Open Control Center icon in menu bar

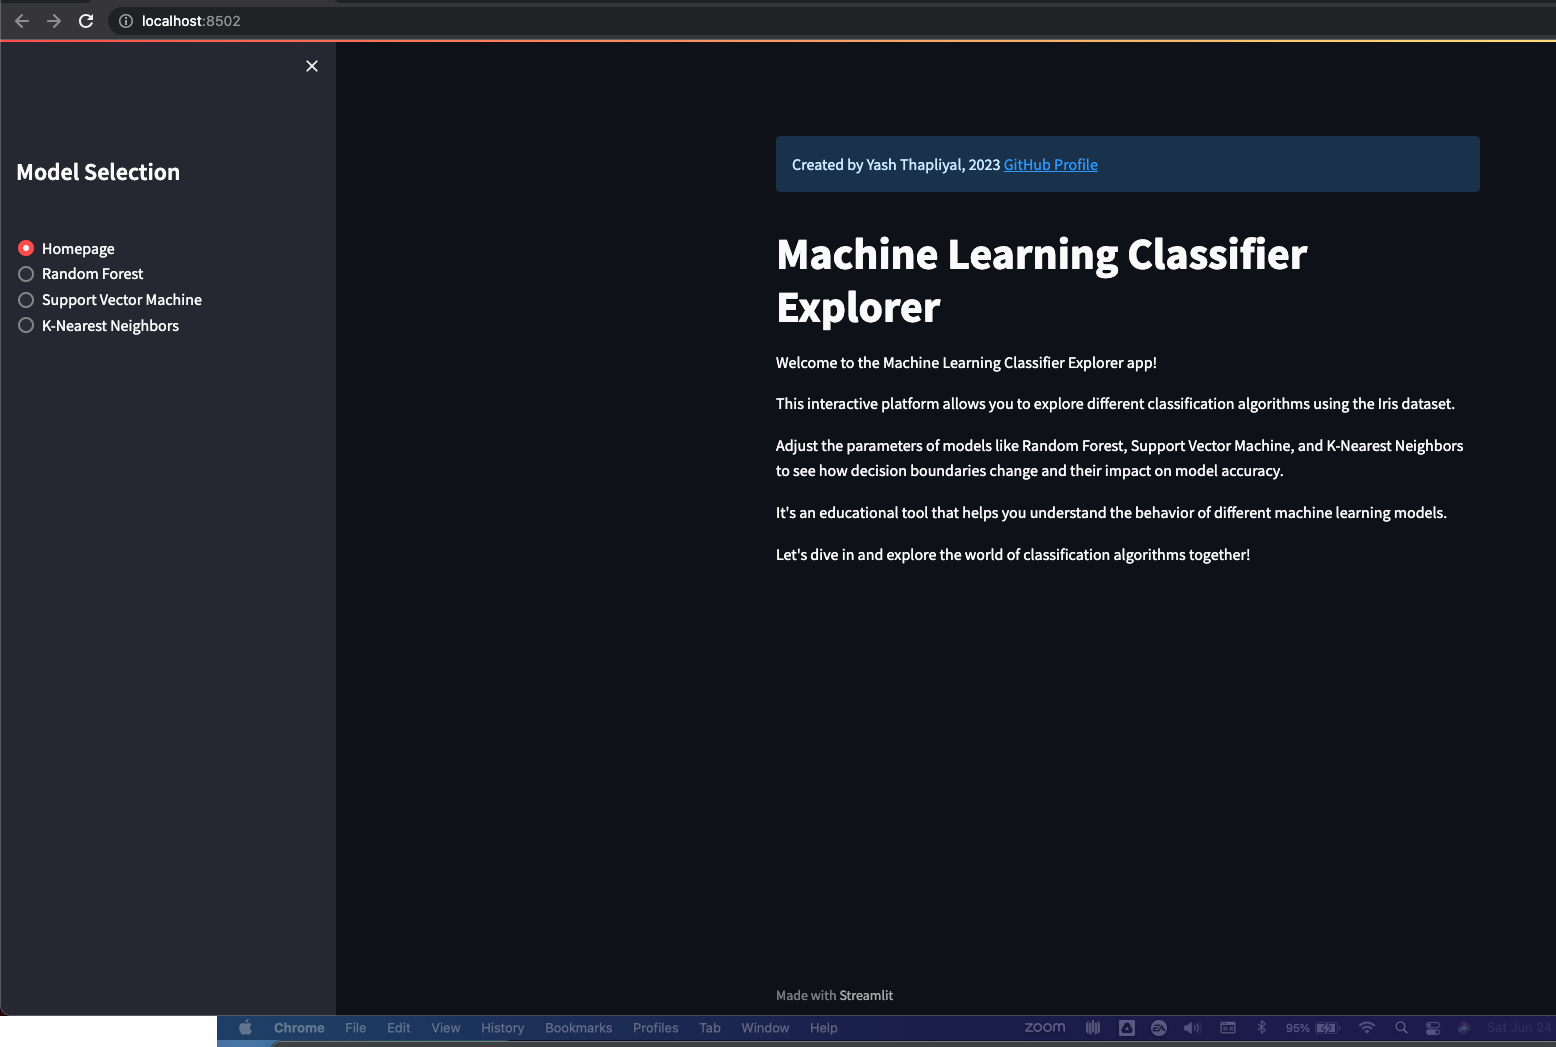click(x=1433, y=1028)
